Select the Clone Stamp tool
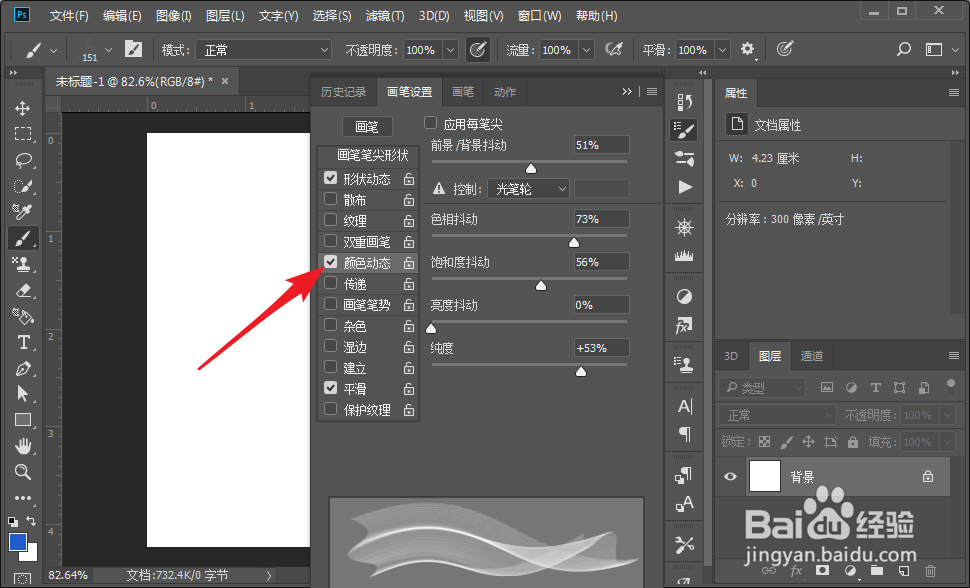This screenshot has width=970, height=588. (24, 265)
